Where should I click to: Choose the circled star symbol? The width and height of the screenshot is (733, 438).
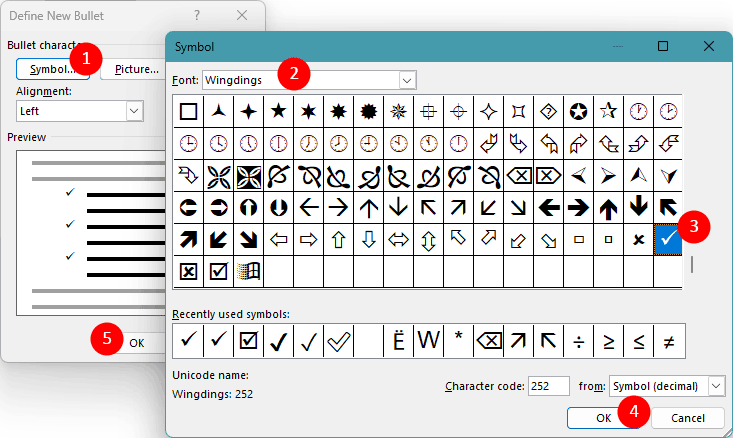[578, 112]
